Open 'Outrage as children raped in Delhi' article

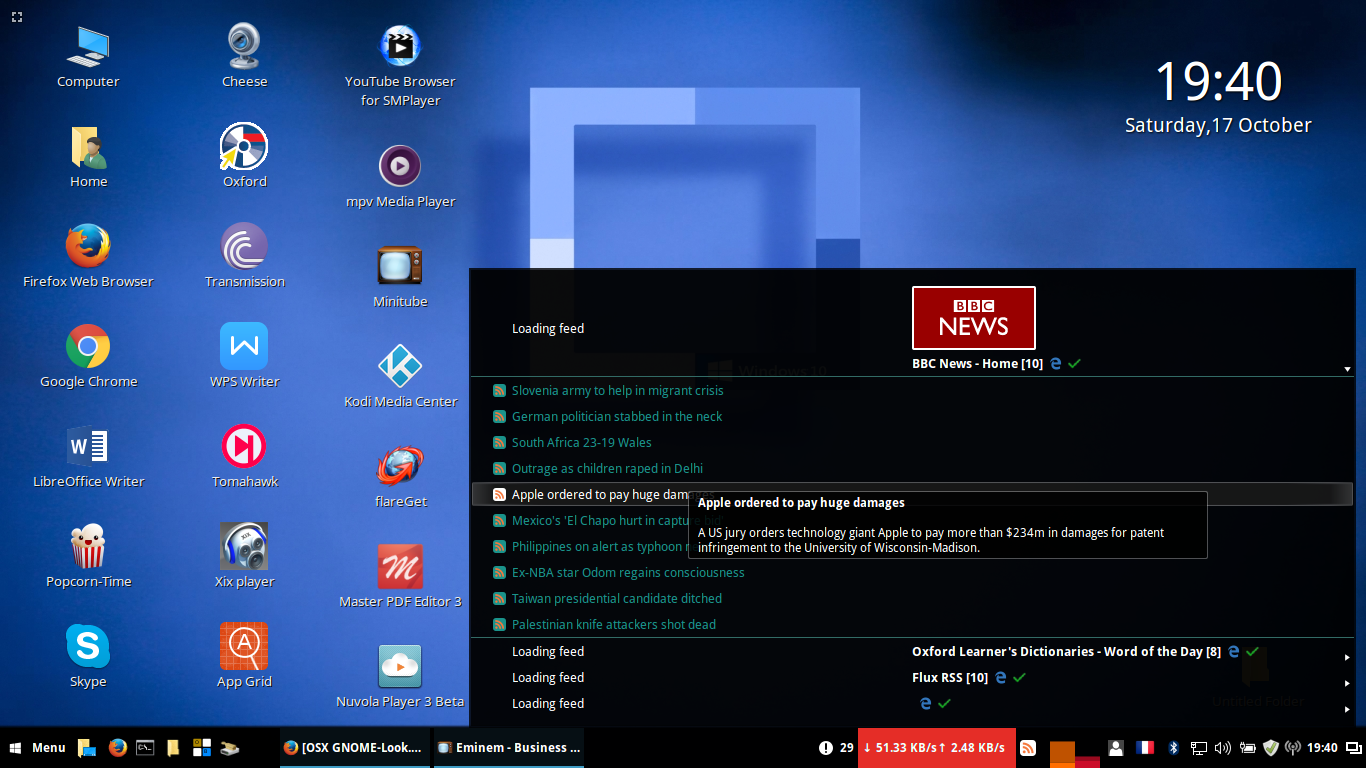[x=607, y=469]
